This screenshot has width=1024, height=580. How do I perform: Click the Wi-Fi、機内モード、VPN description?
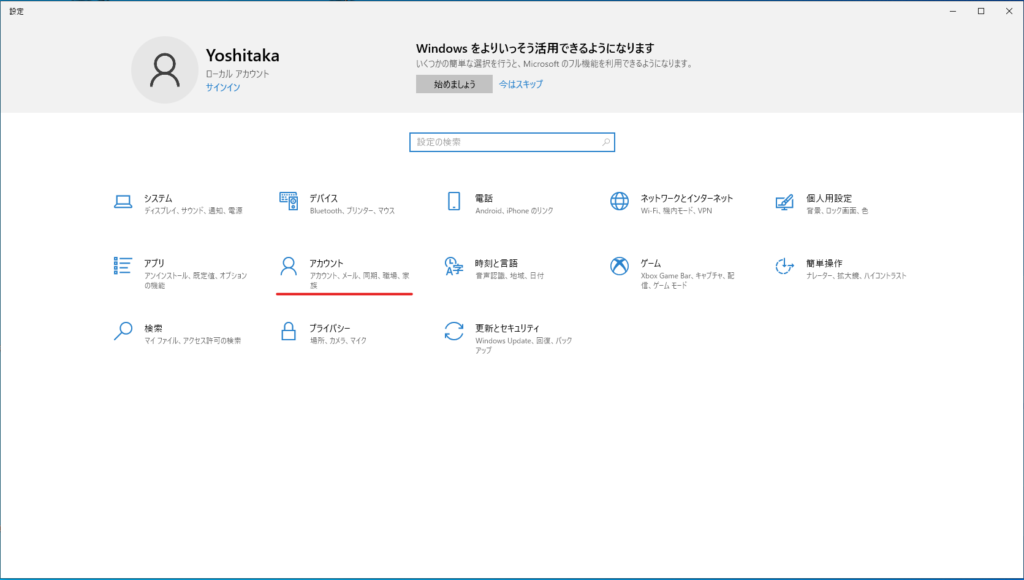[x=676, y=211]
